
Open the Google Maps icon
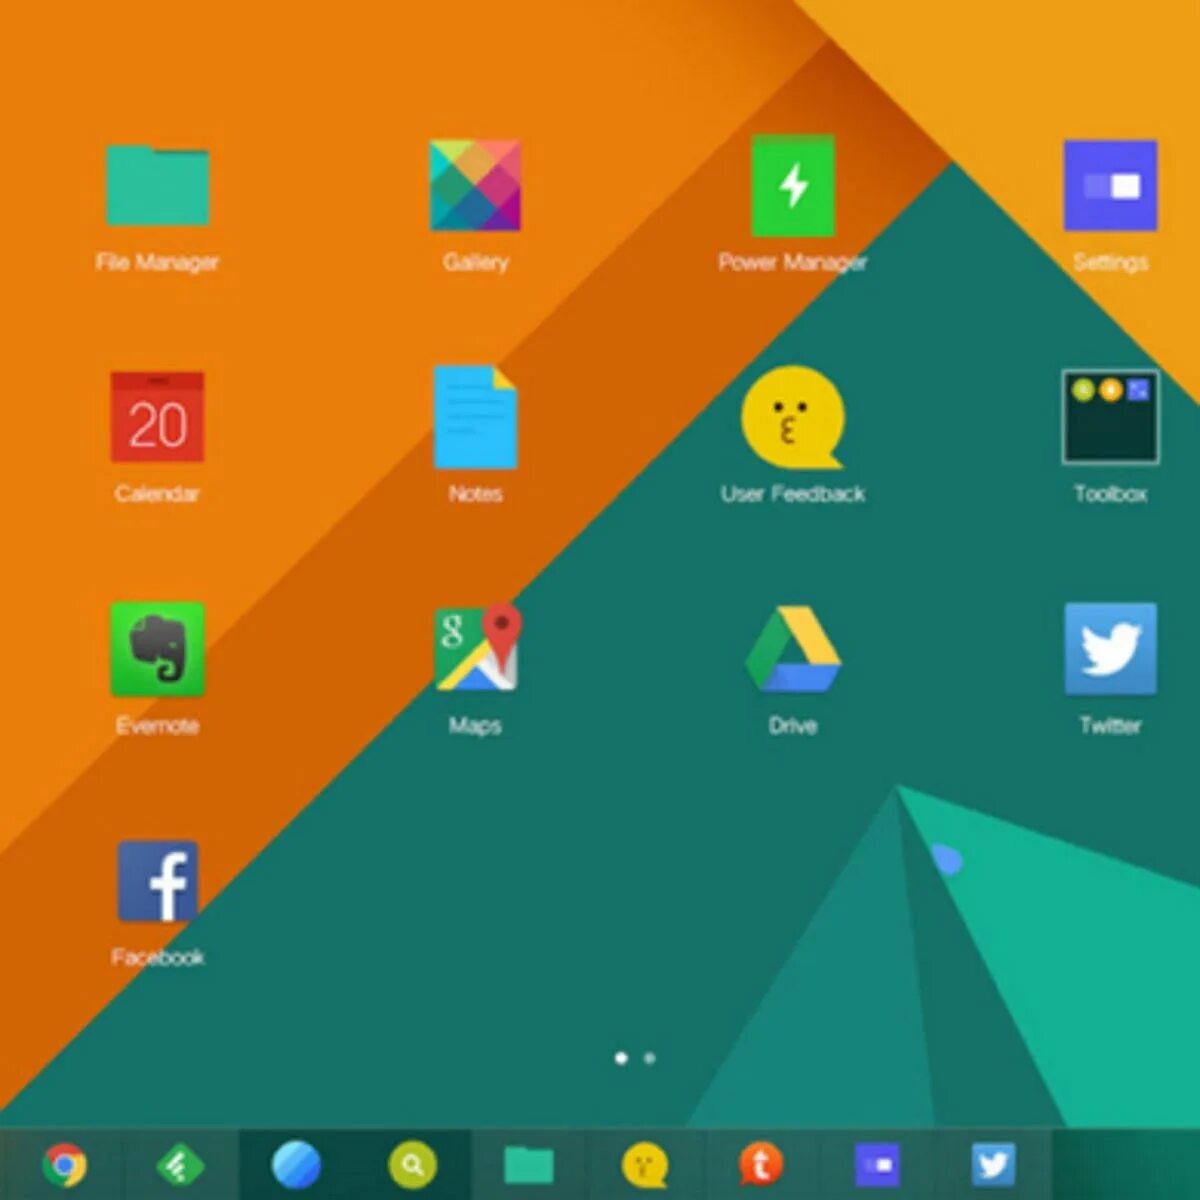[477, 648]
